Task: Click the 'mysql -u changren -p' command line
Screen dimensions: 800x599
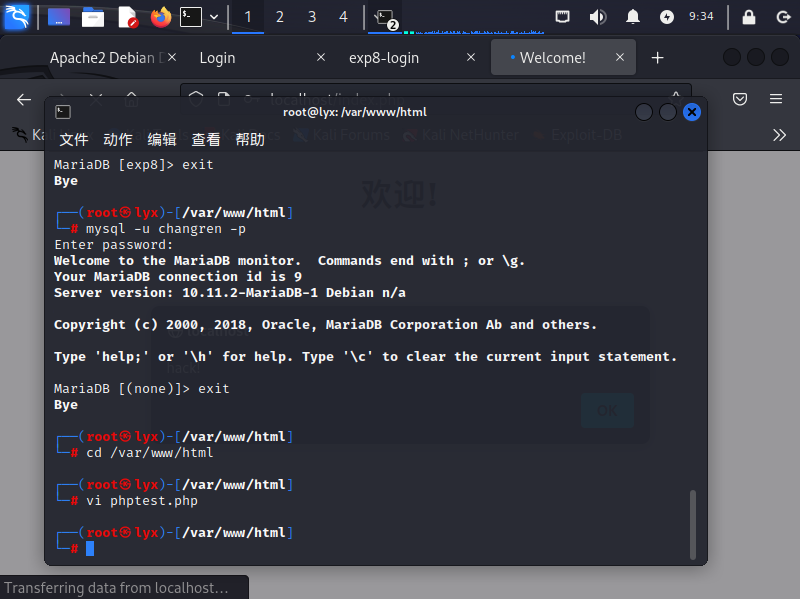Action: [x=166, y=229]
